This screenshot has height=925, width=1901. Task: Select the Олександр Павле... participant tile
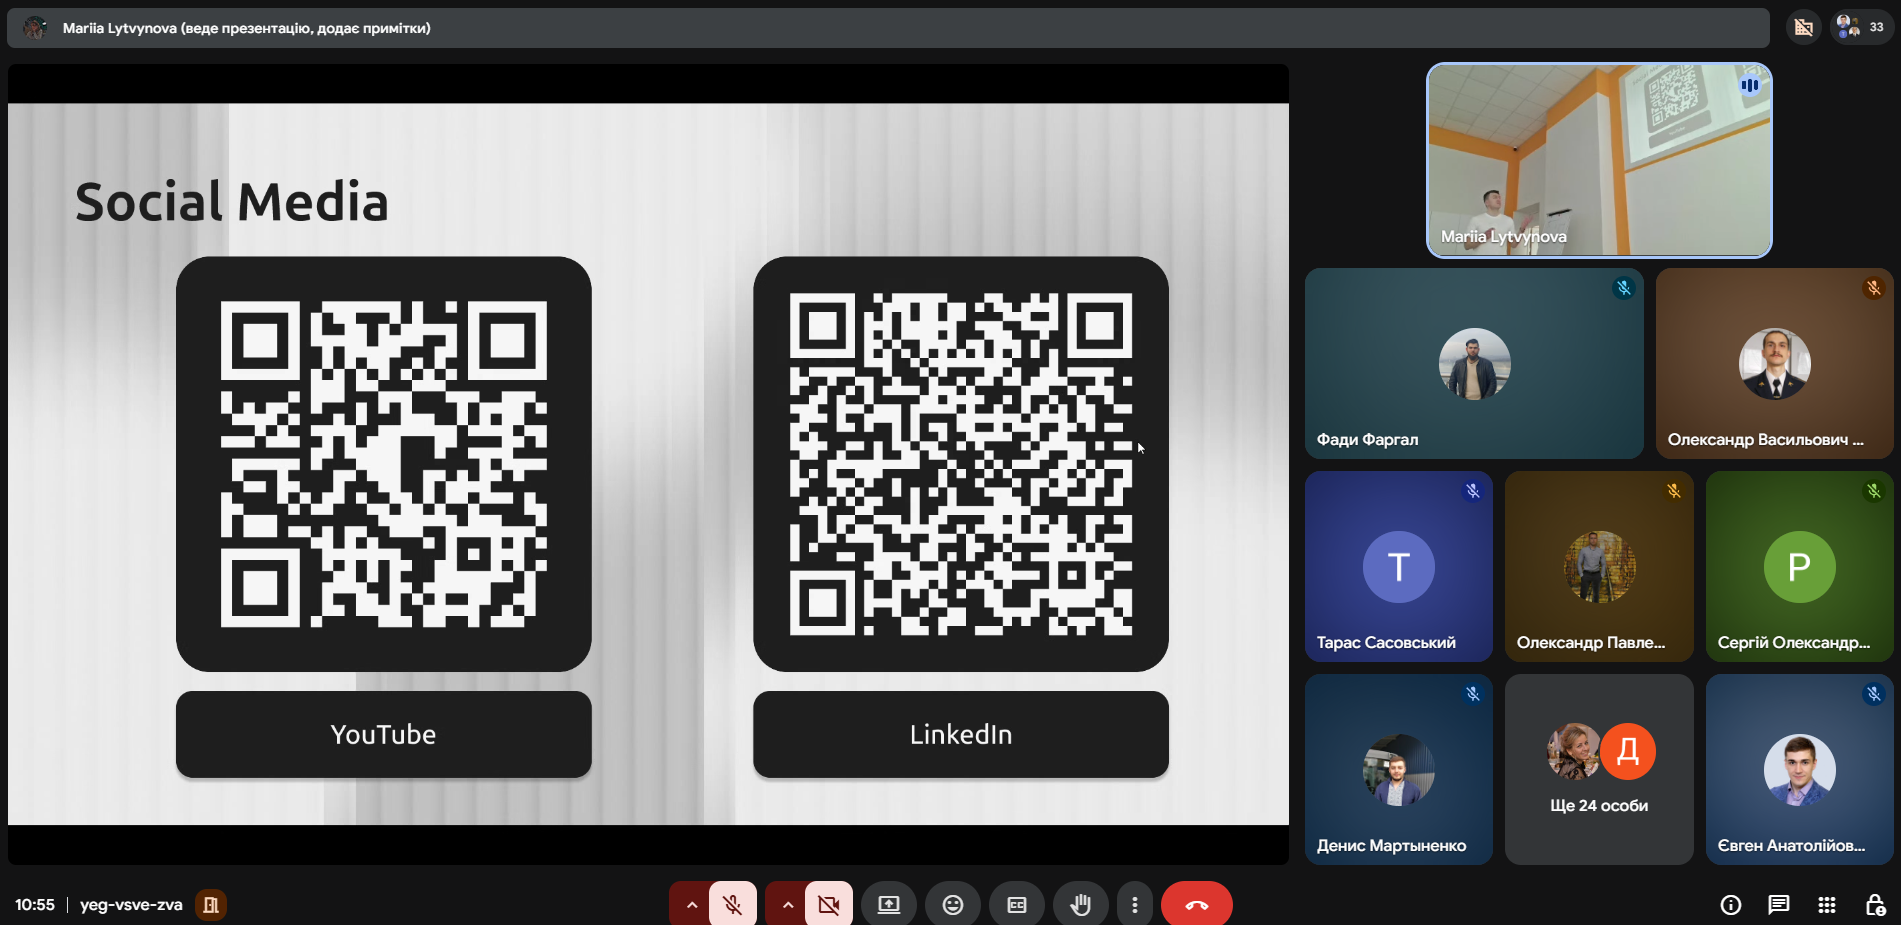1599,567
